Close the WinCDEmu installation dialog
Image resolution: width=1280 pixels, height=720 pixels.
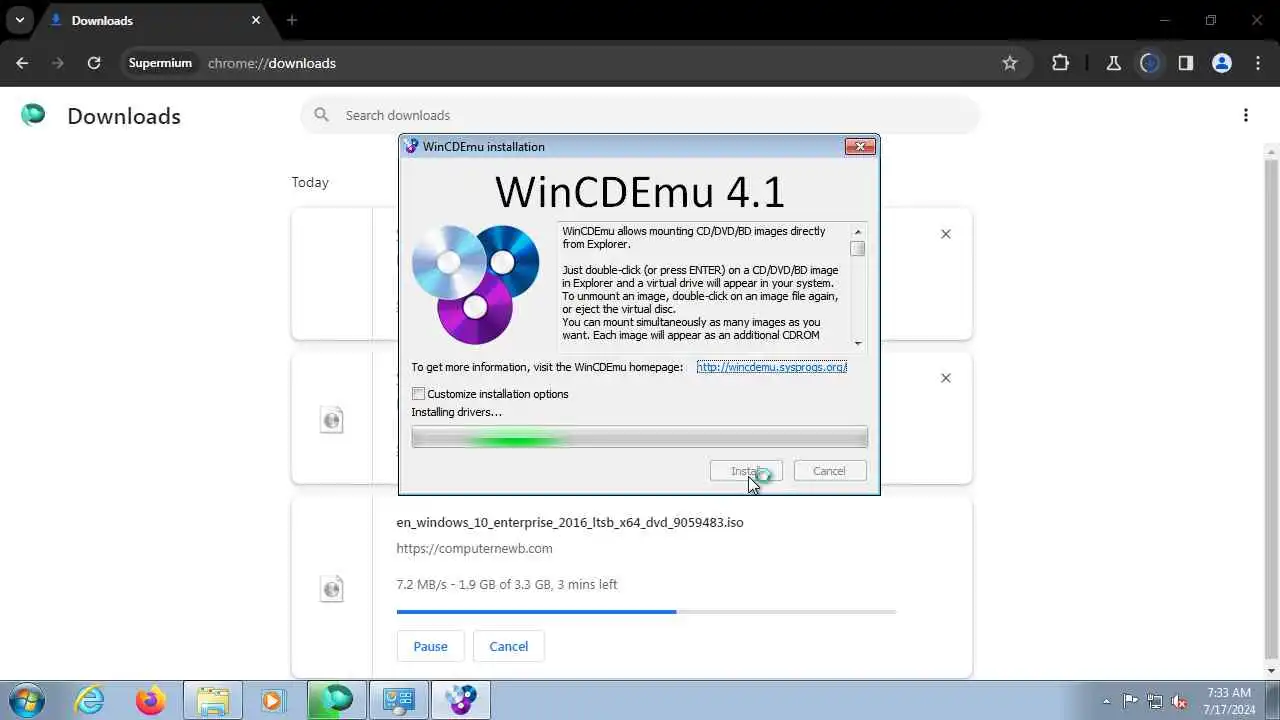tap(860, 146)
